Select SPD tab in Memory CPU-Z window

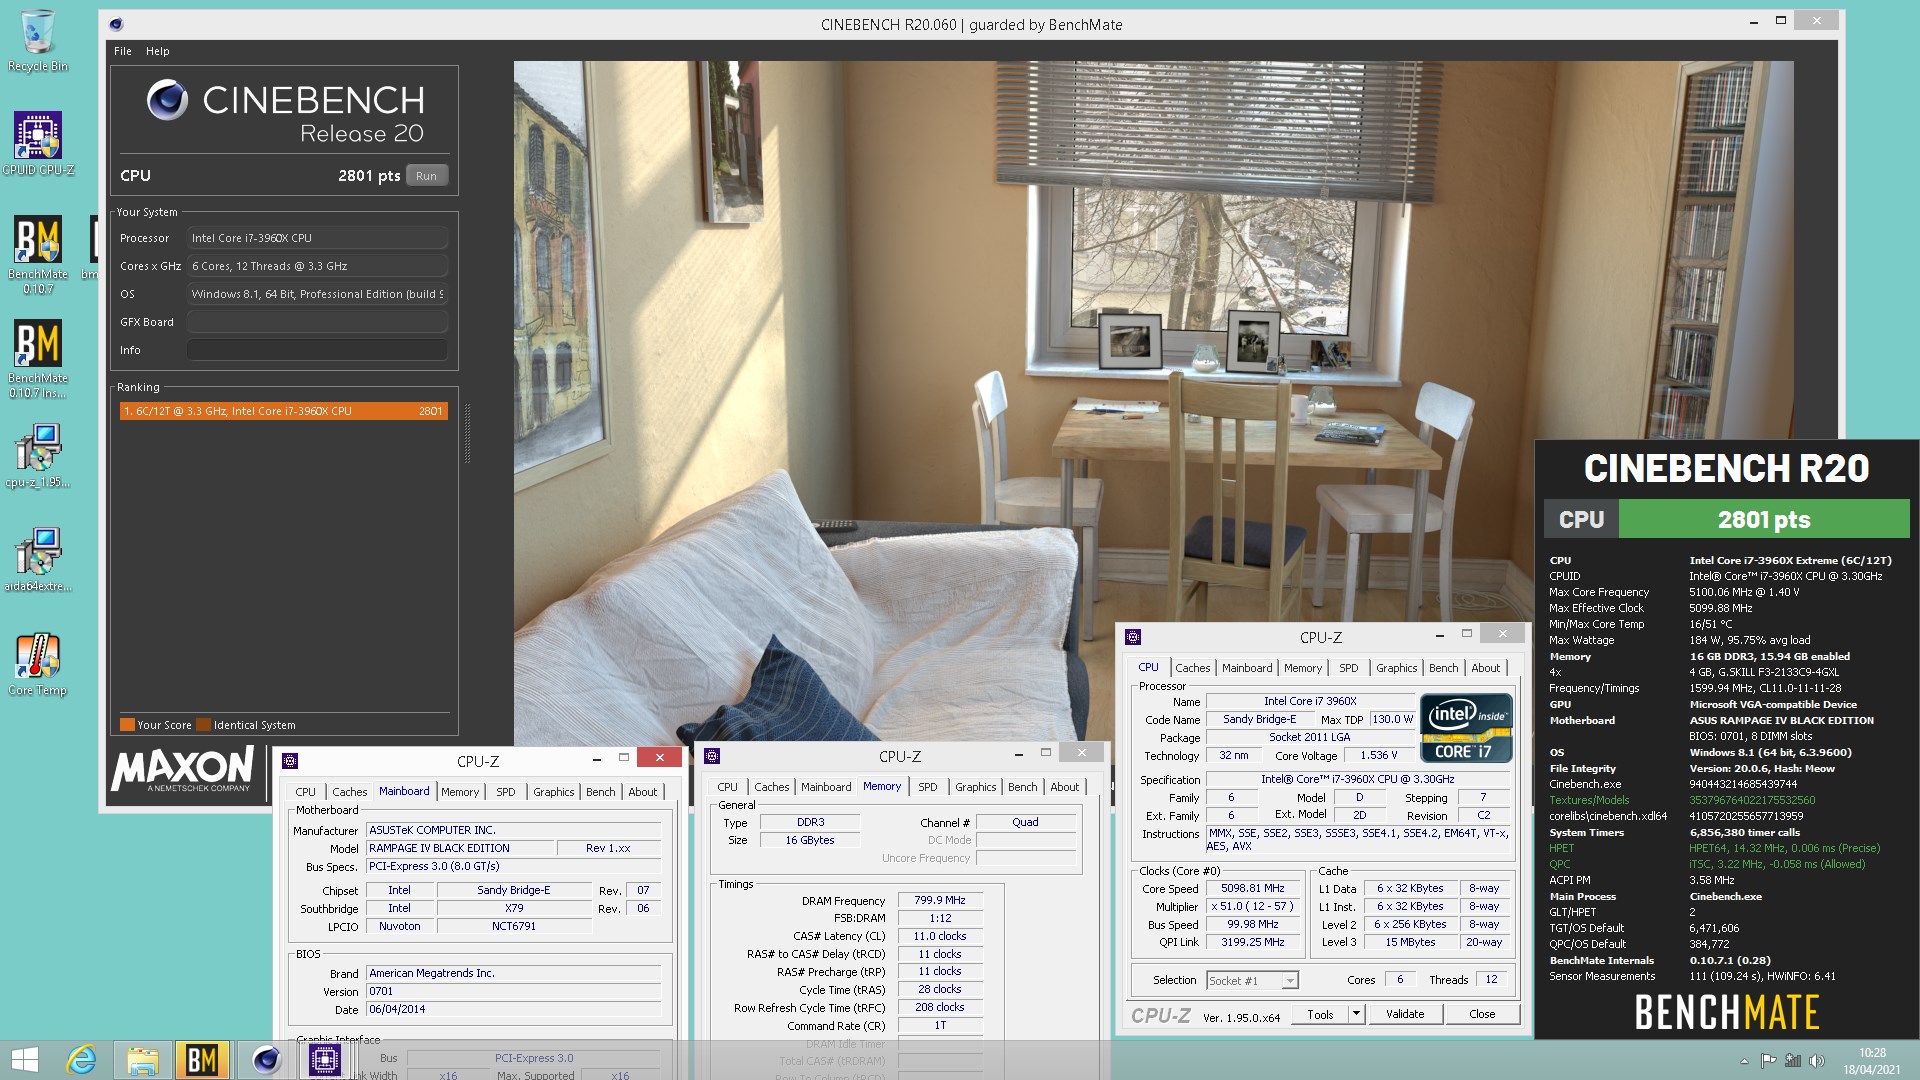(927, 787)
